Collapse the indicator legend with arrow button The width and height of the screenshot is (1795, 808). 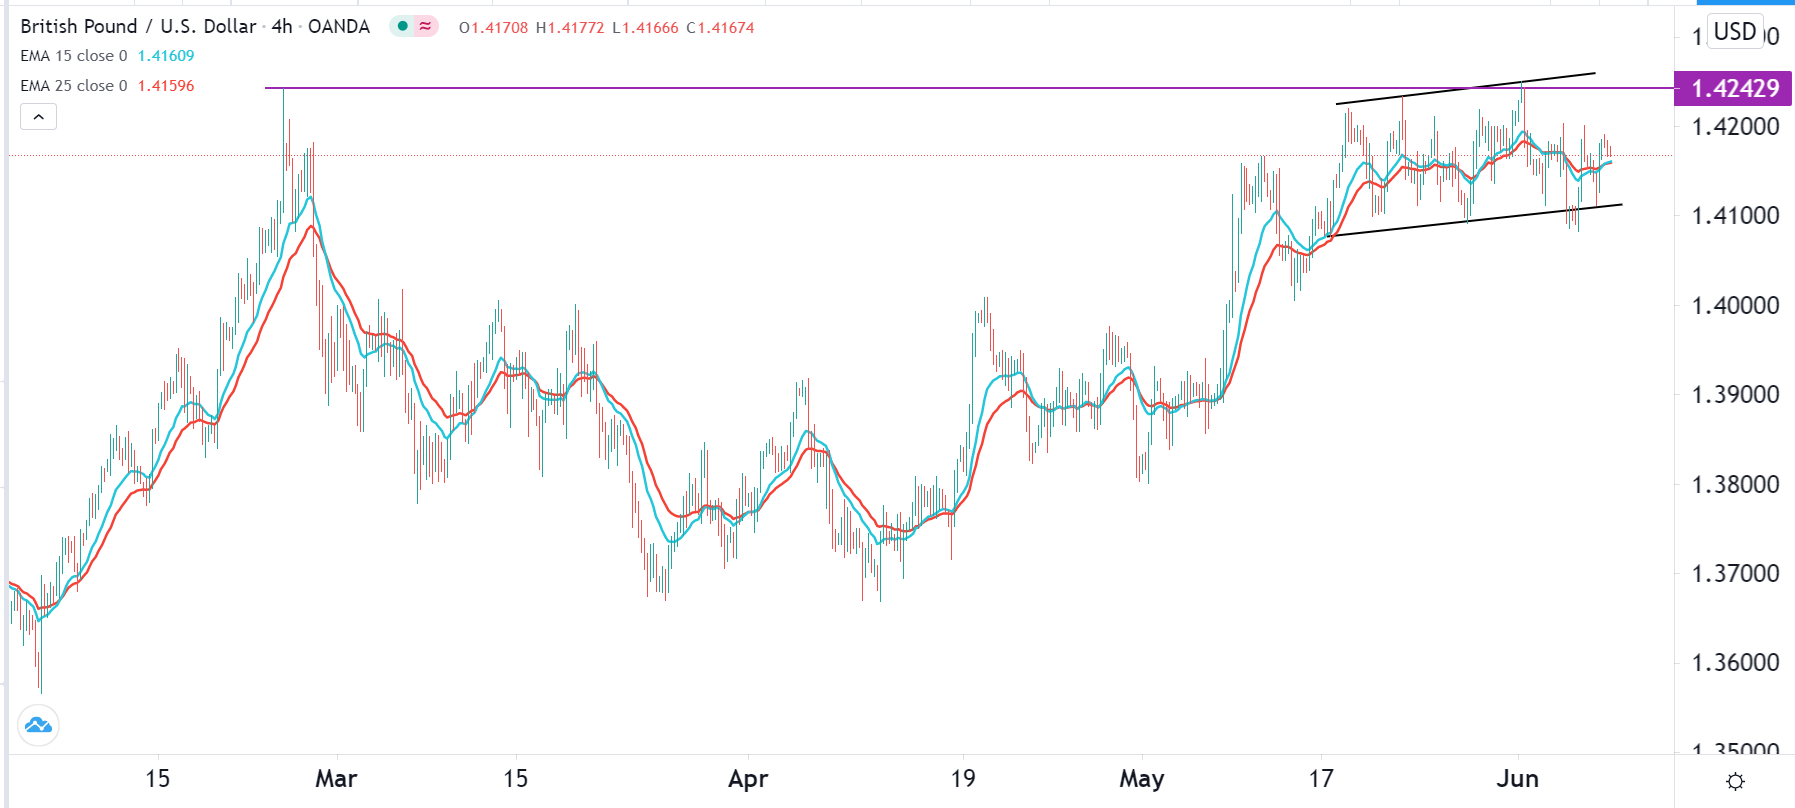point(38,117)
